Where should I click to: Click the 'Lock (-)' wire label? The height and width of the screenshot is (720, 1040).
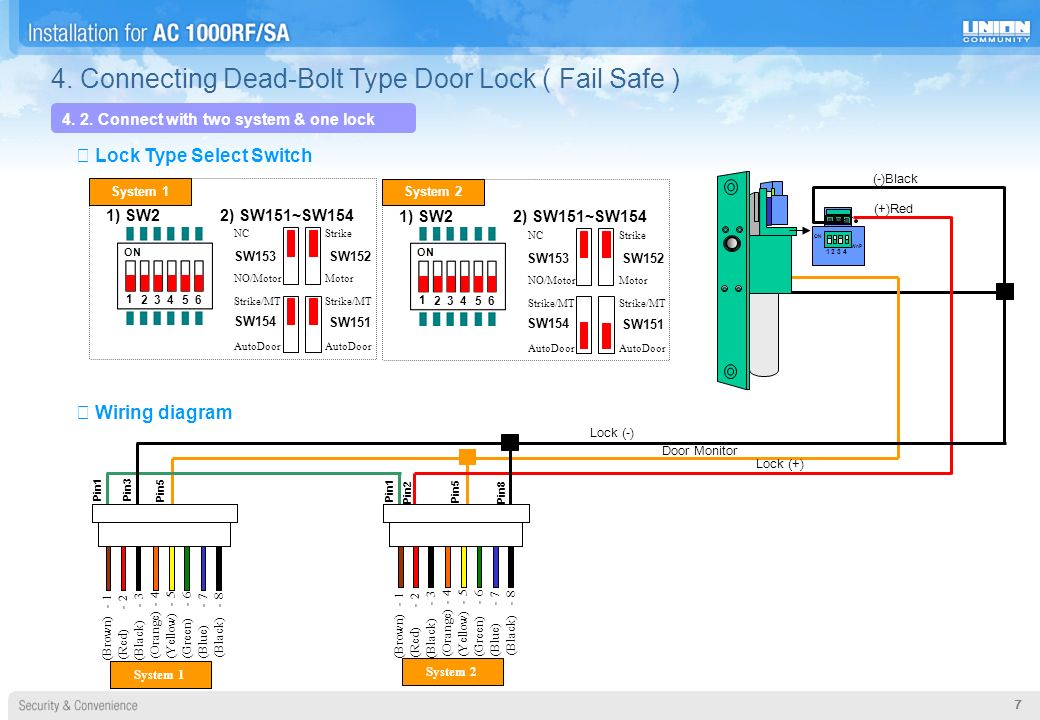pos(612,433)
